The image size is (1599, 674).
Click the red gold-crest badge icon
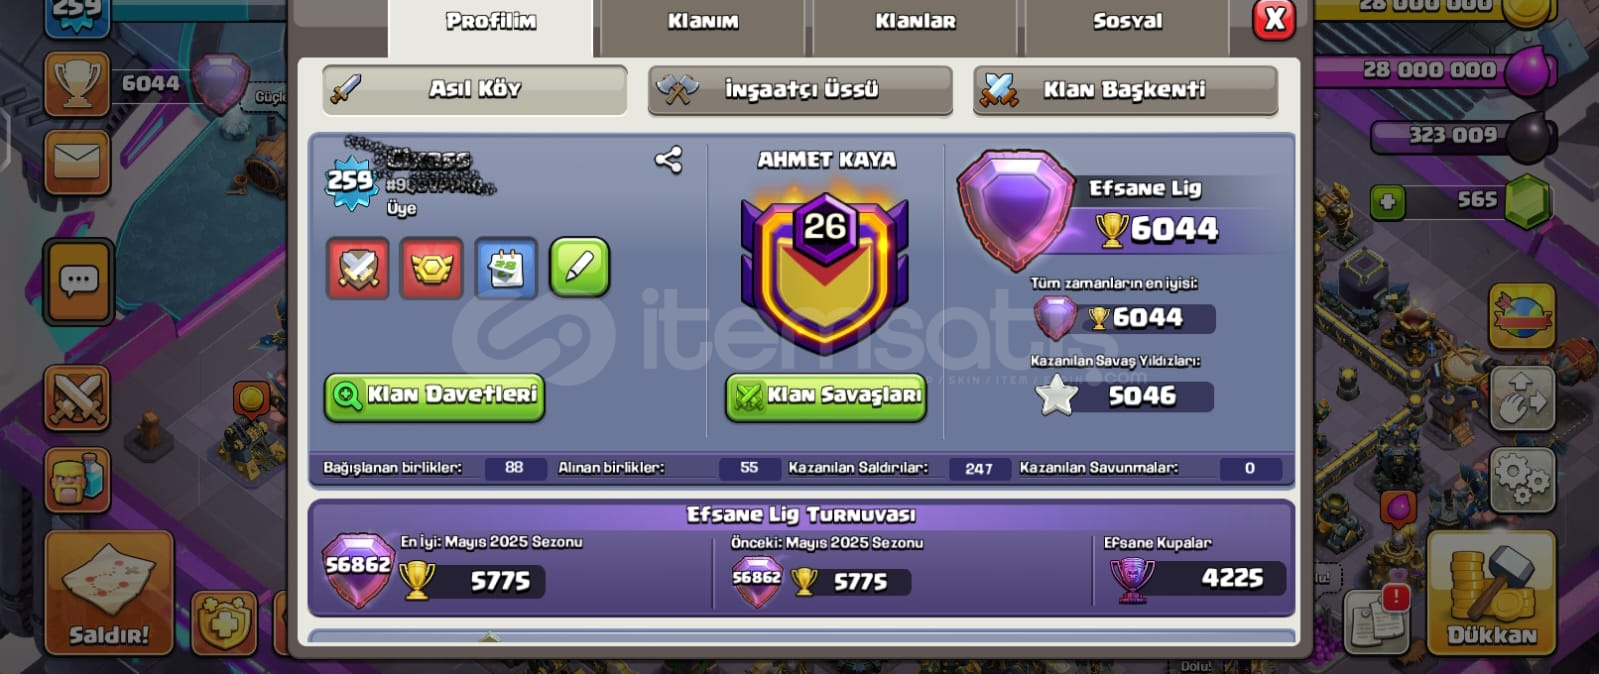432,268
